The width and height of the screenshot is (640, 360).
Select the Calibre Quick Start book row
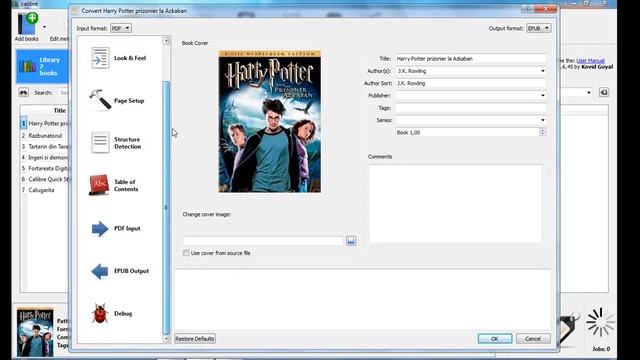45,179
